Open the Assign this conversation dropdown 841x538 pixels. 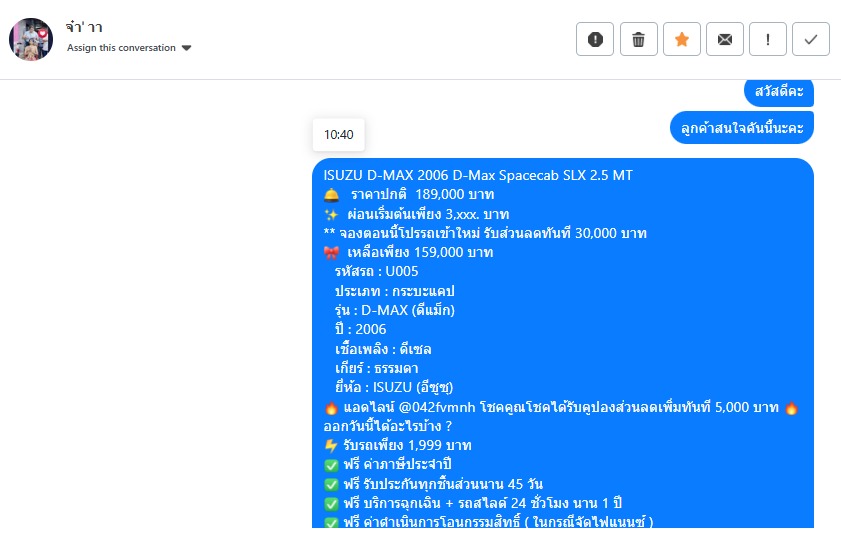pos(129,48)
